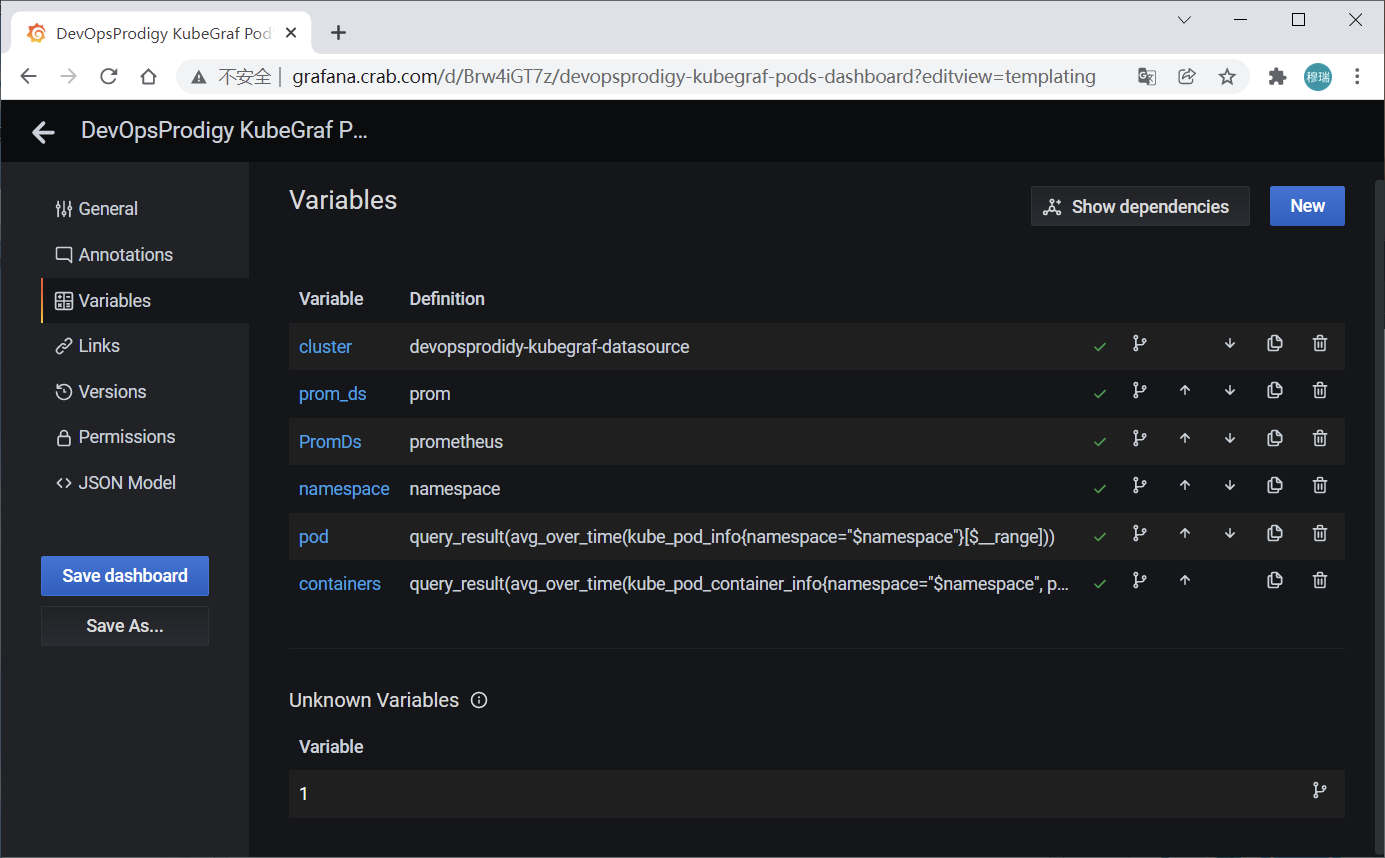Show usages of the containers variable
This screenshot has height=858, width=1385.
click(x=1139, y=580)
